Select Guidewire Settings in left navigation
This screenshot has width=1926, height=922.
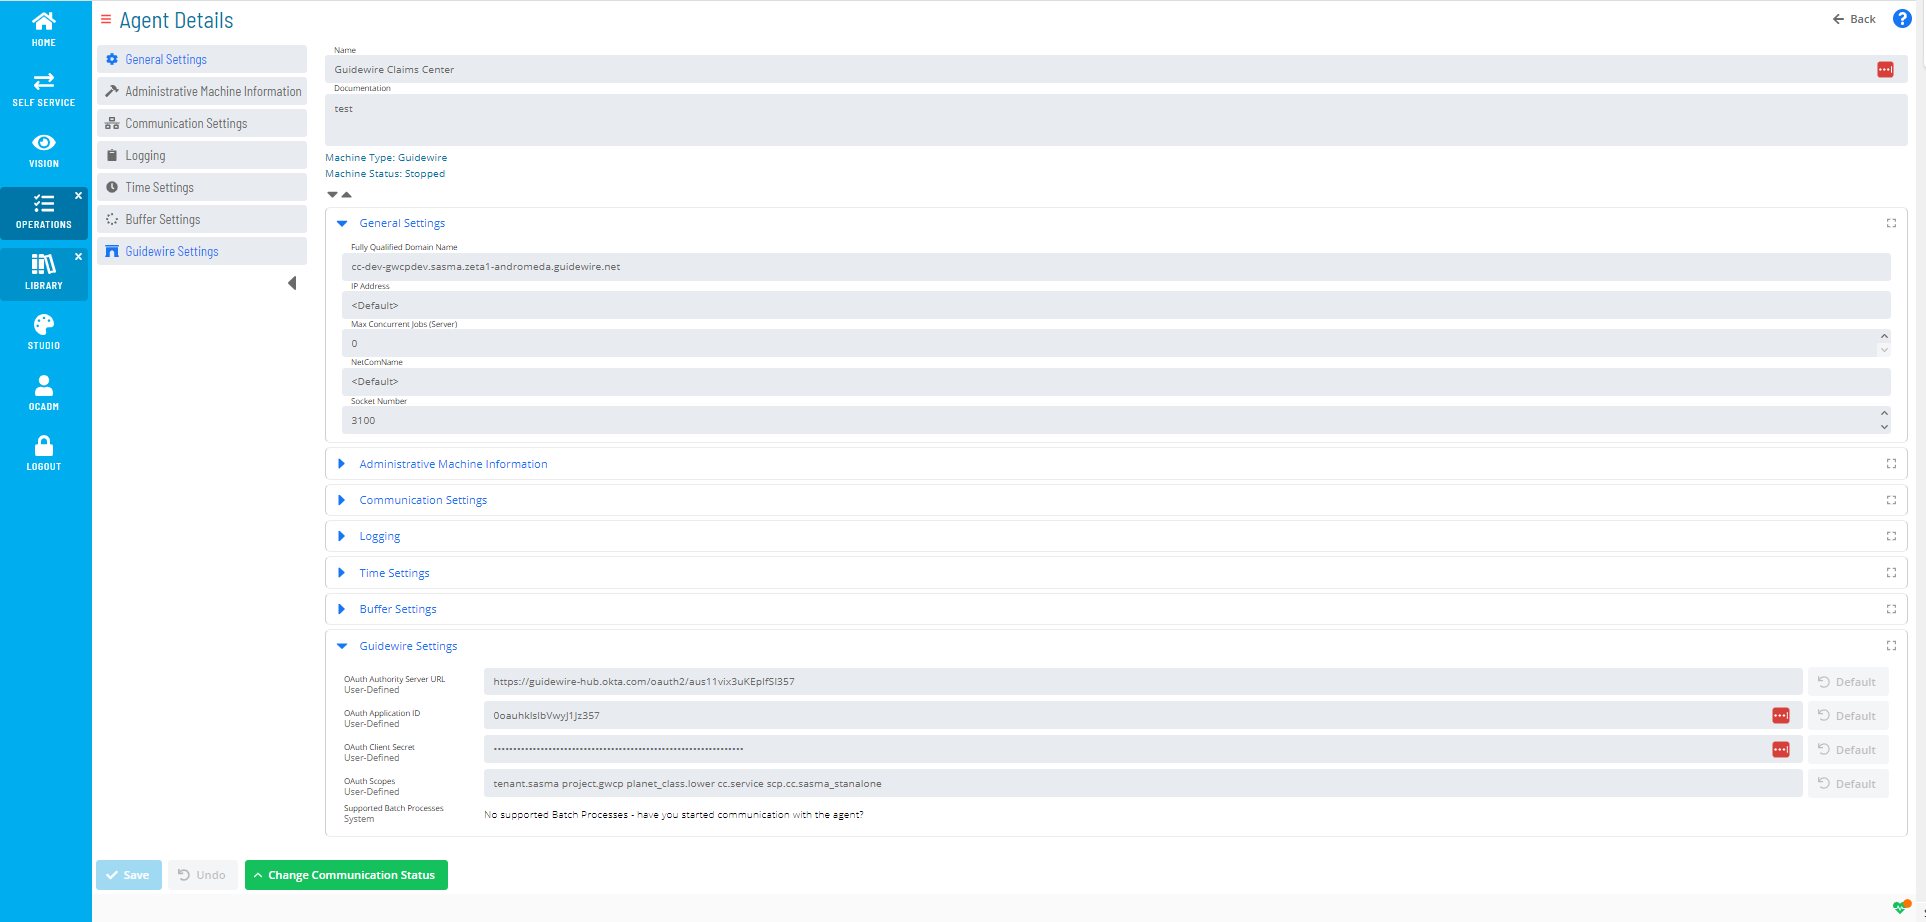202,251
